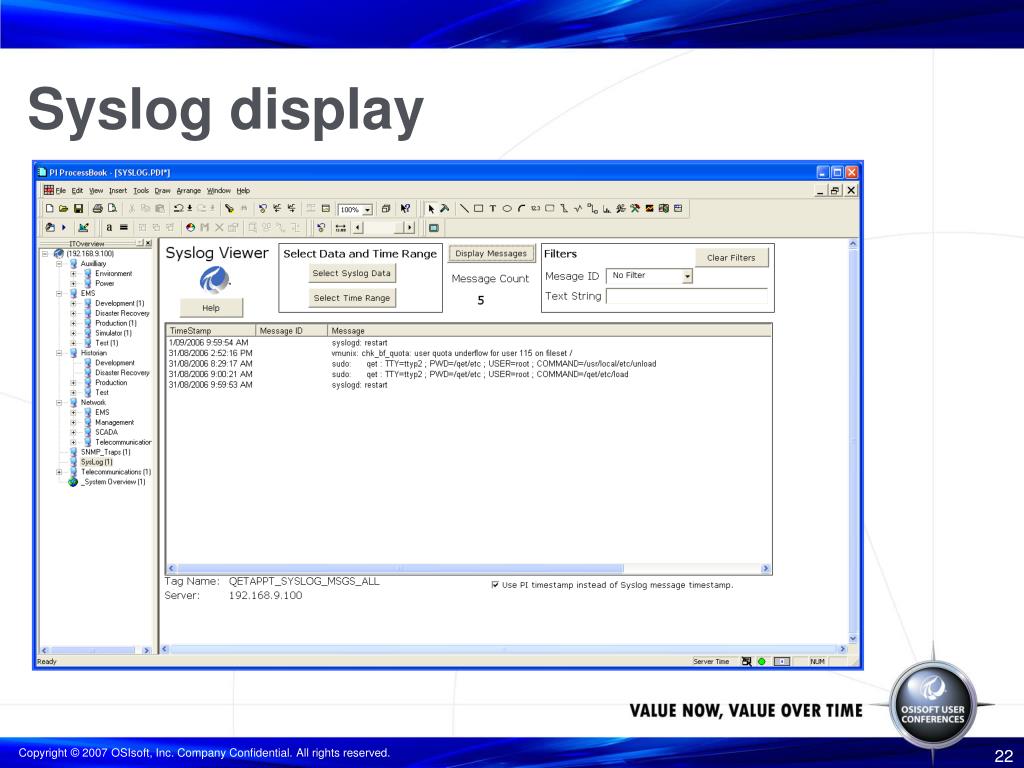This screenshot has width=1024, height=768.
Task: Click the Print Preview toolbar icon
Action: (112, 209)
